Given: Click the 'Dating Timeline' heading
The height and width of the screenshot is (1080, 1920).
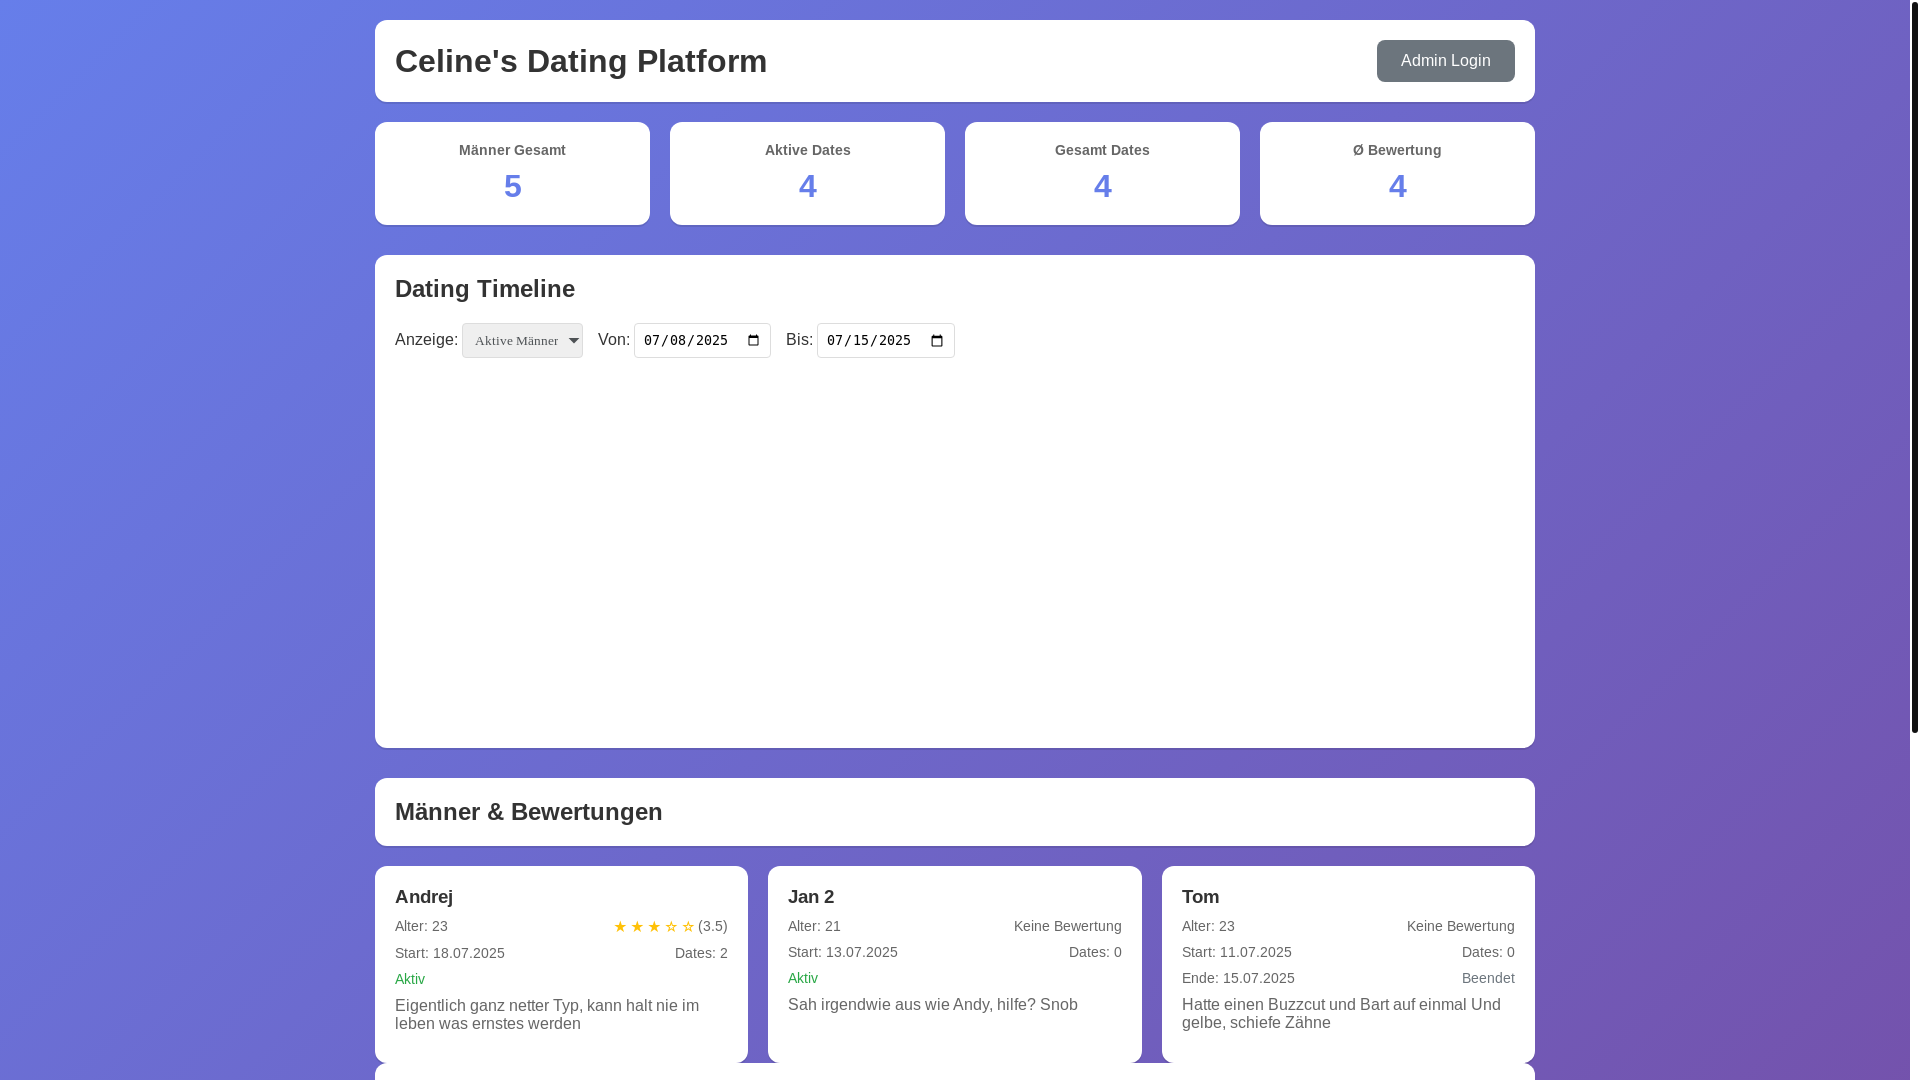Looking at the screenshot, I should point(485,289).
